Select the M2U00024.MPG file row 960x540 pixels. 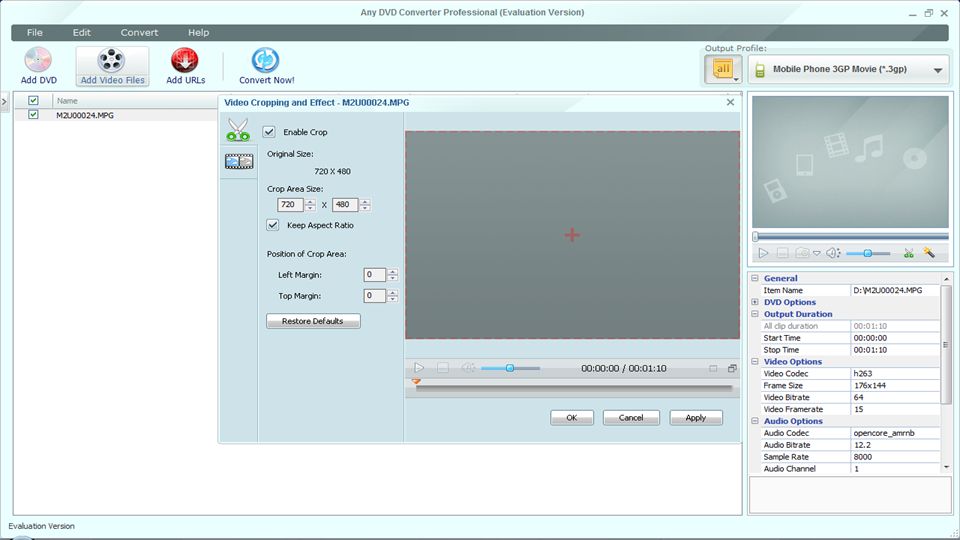click(x=116, y=115)
